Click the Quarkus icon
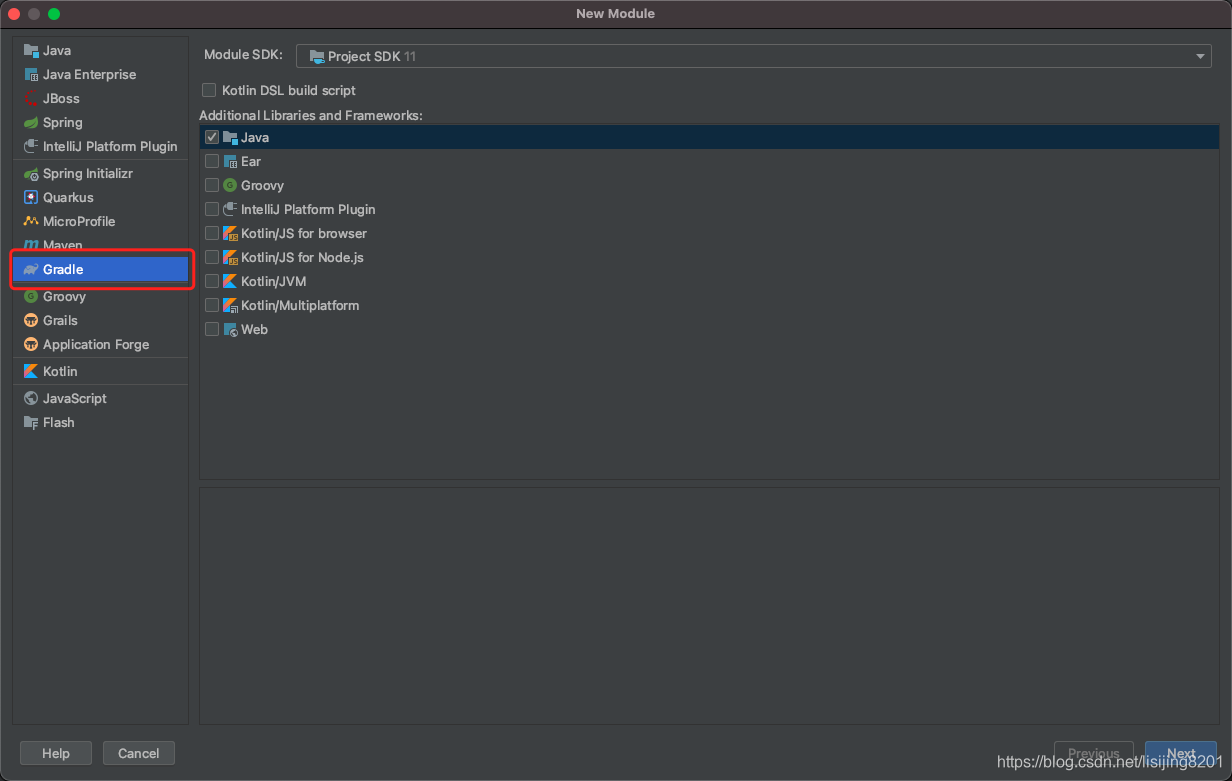Screen dimensions: 1232x781 pyautogui.click(x=31, y=197)
